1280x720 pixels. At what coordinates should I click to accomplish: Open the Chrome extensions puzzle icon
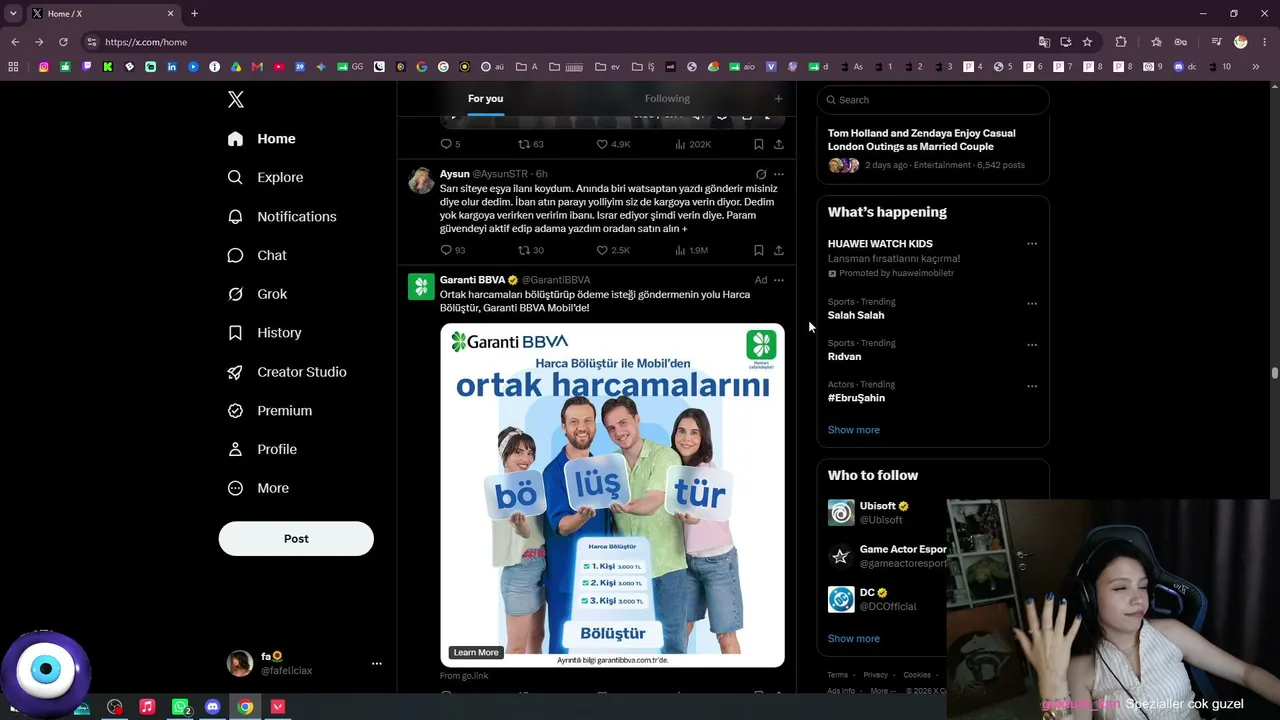1121,42
